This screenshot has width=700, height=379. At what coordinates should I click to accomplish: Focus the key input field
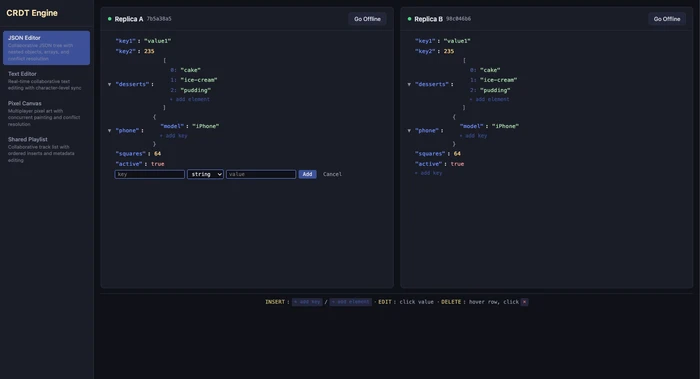[x=150, y=174]
